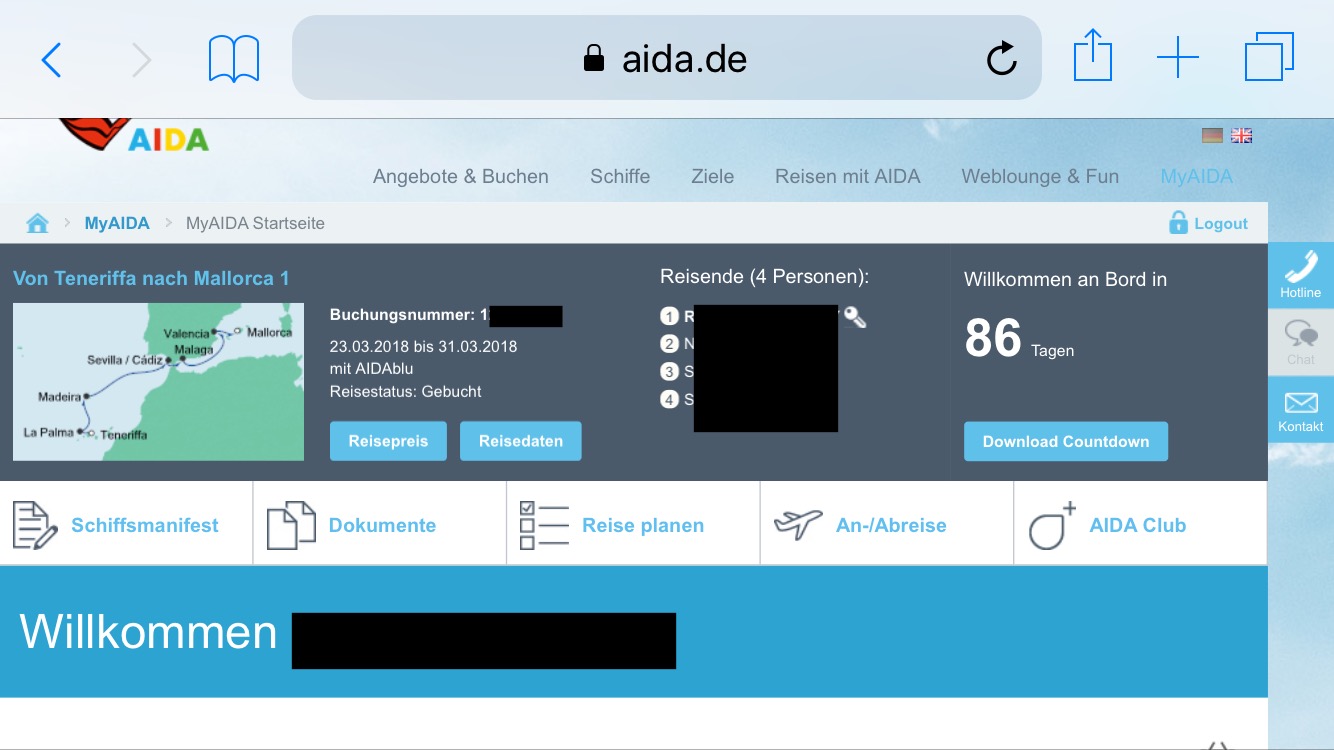Click the Logout link
This screenshot has height=750, width=1334.
pyautogui.click(x=1209, y=224)
